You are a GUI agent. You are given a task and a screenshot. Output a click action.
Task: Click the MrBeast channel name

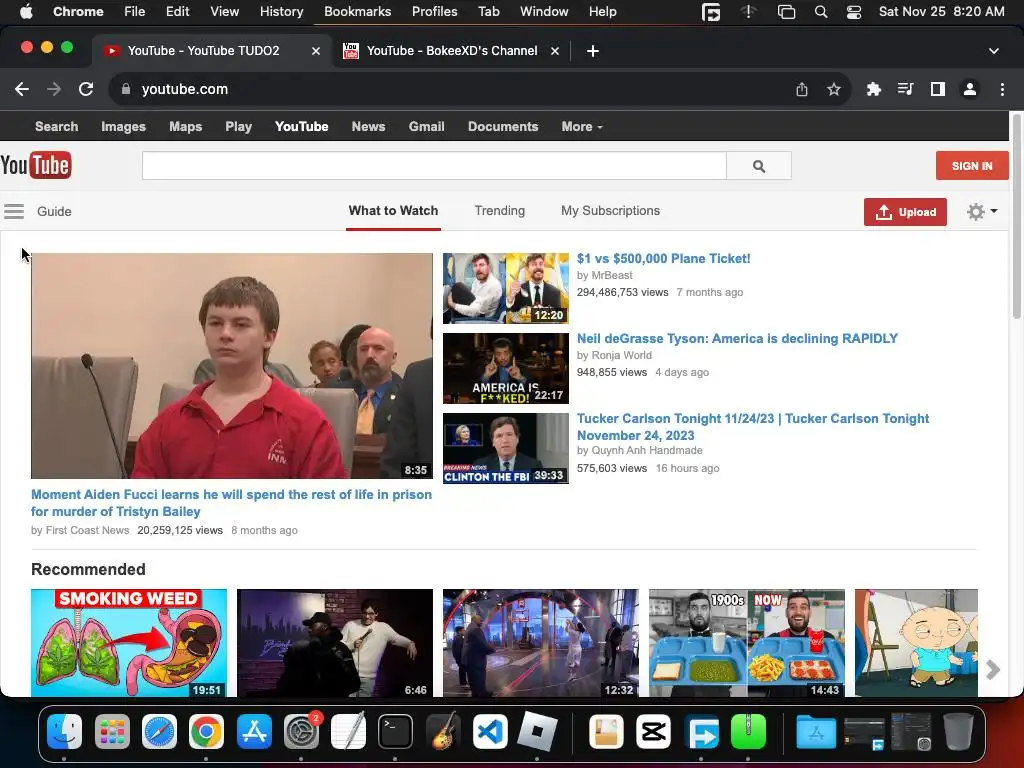612,276
